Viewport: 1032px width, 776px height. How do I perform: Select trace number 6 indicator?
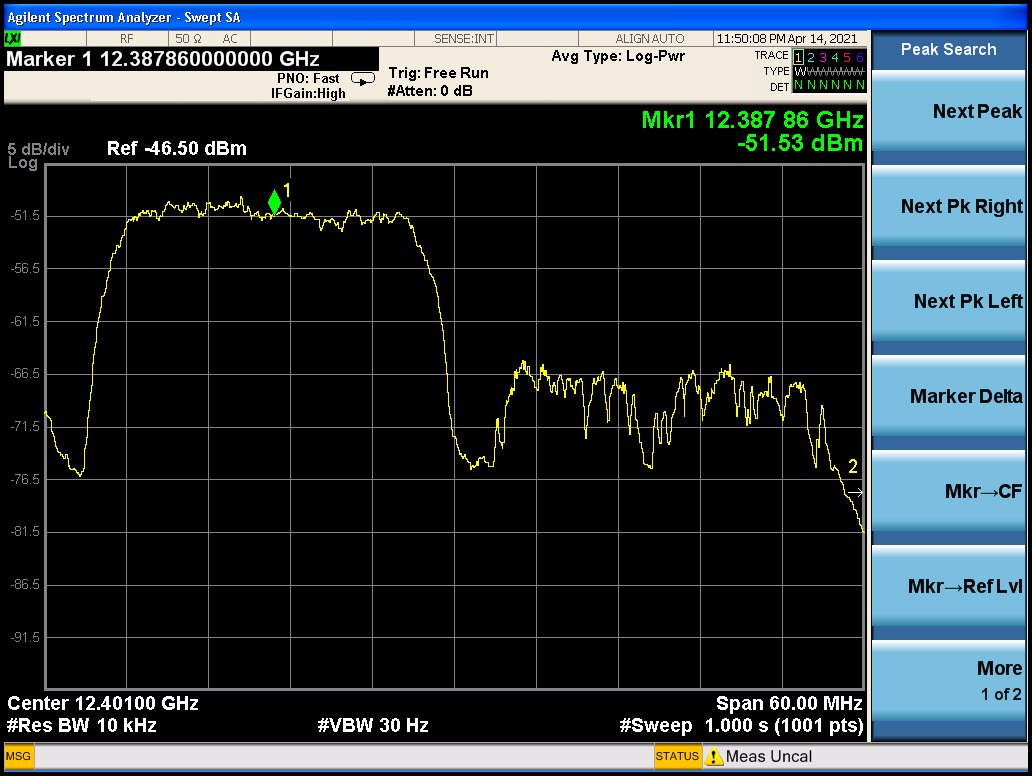(859, 57)
